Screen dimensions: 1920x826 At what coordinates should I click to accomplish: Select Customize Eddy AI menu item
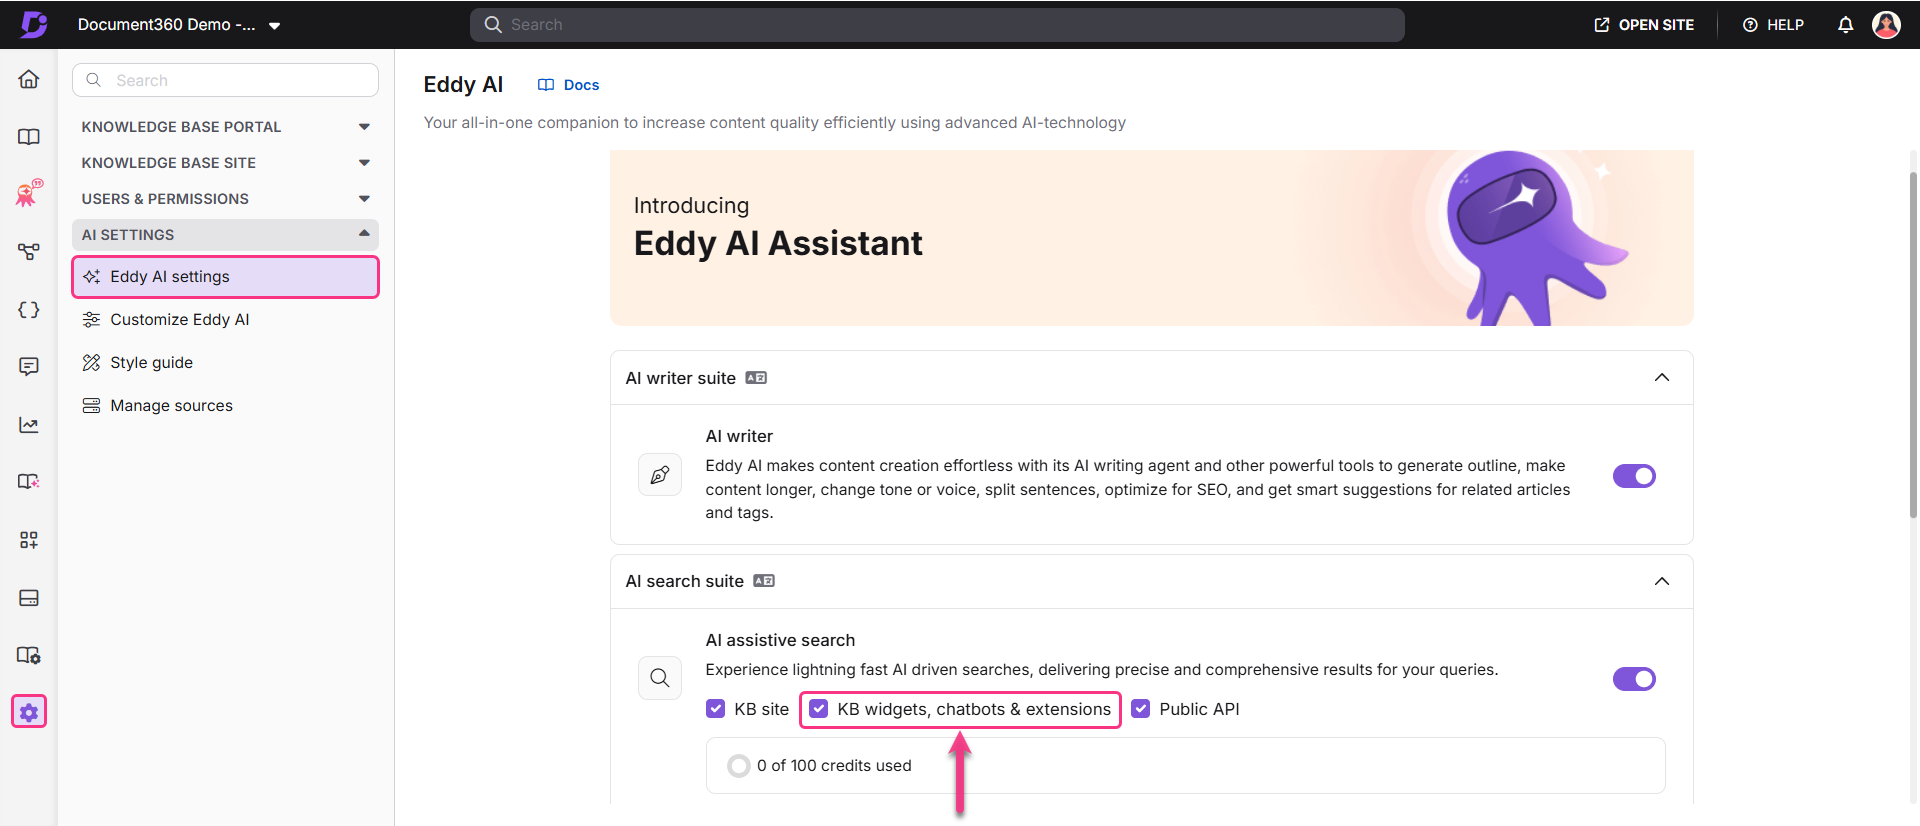click(x=225, y=320)
